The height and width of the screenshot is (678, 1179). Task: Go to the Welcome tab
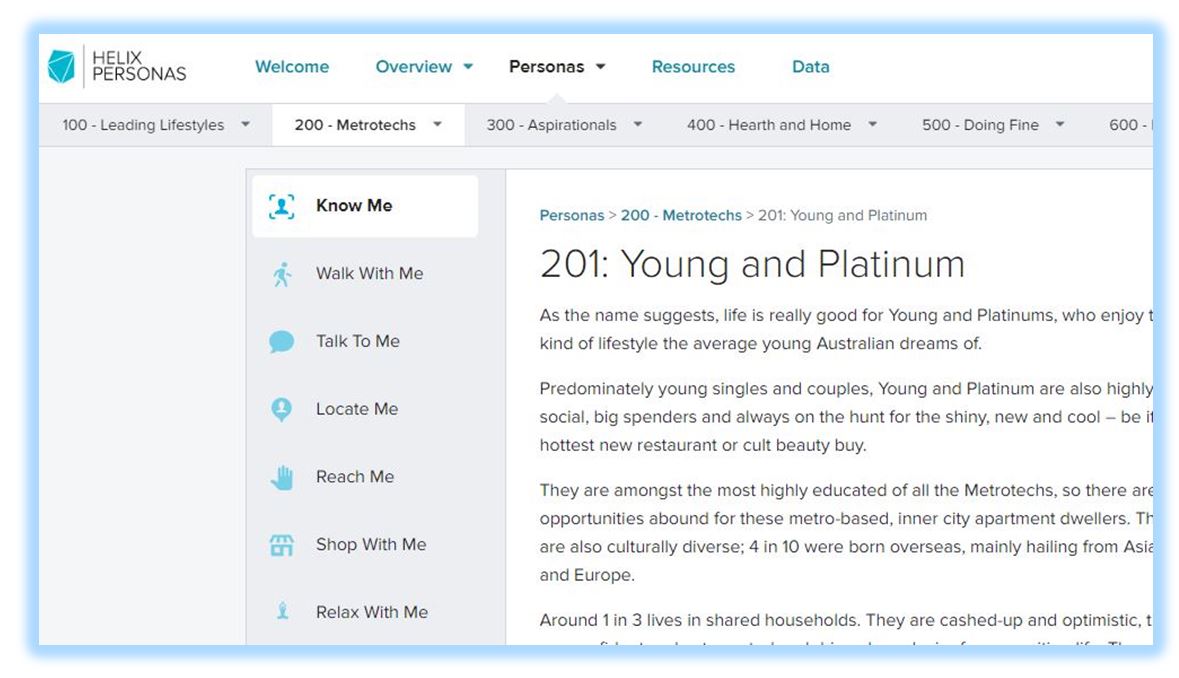[291, 67]
